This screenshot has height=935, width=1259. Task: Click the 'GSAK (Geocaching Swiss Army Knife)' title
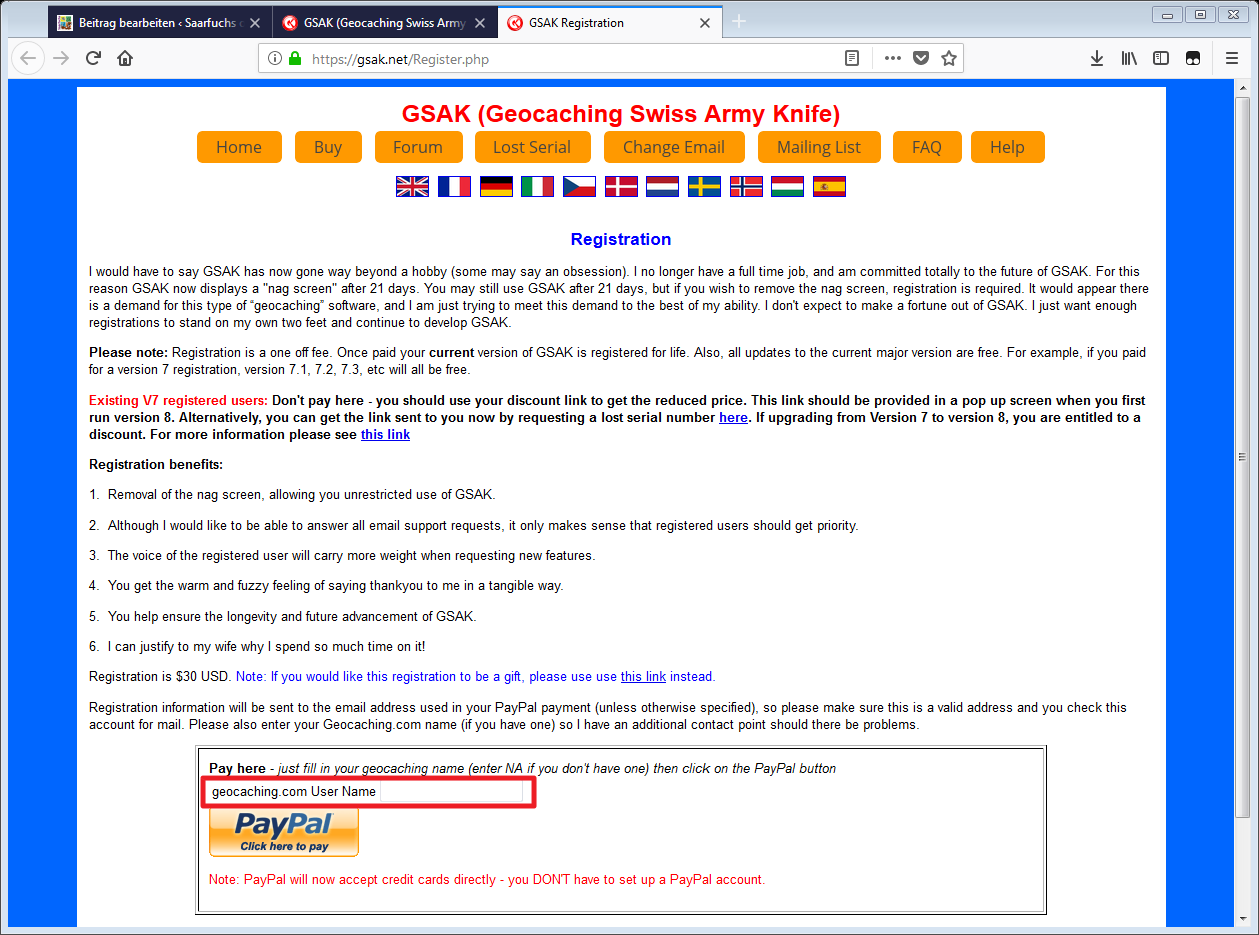(621, 113)
